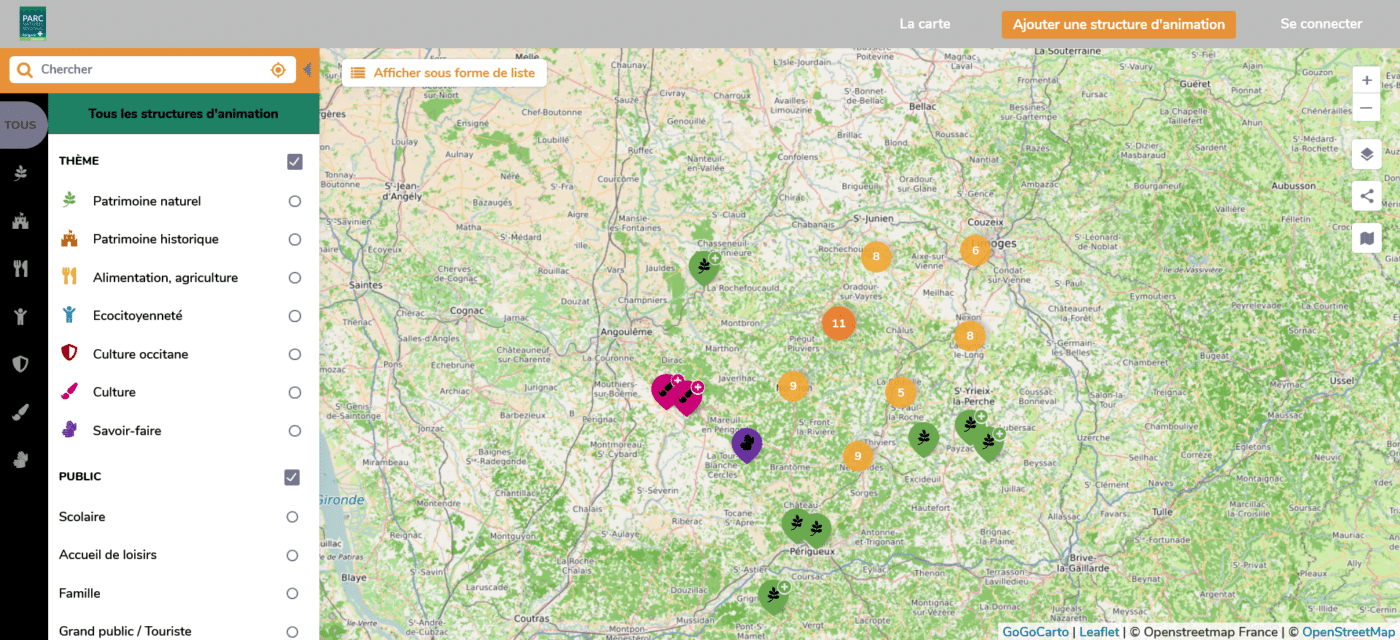The height and width of the screenshot is (640, 1400).
Task: Select the hand icon in black sidebar
Action: 20,459
